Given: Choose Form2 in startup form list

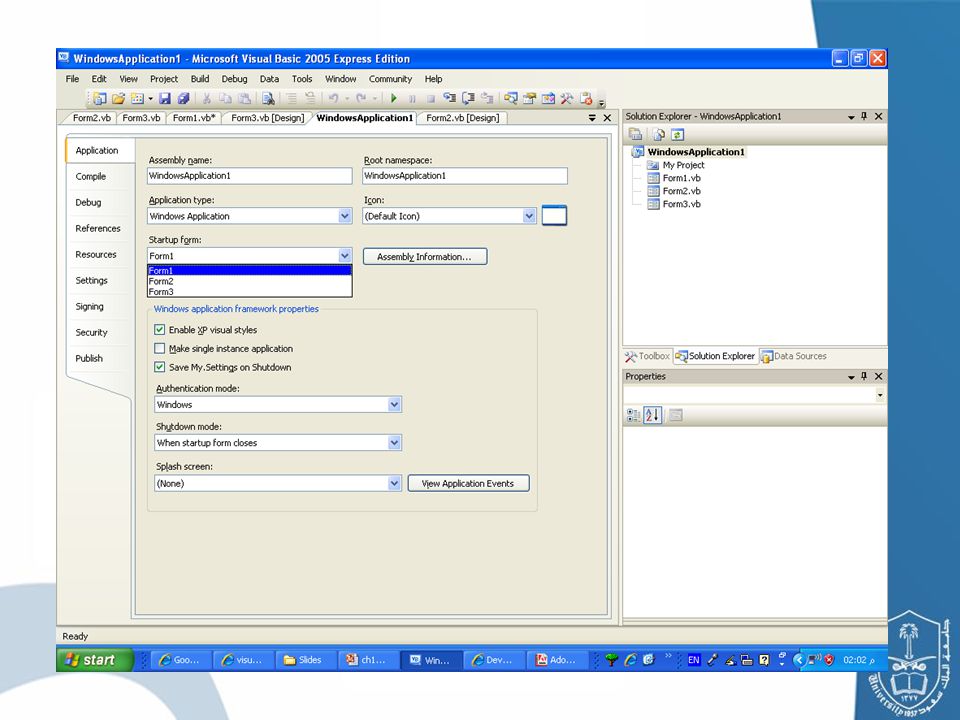Looking at the screenshot, I should click(249, 282).
